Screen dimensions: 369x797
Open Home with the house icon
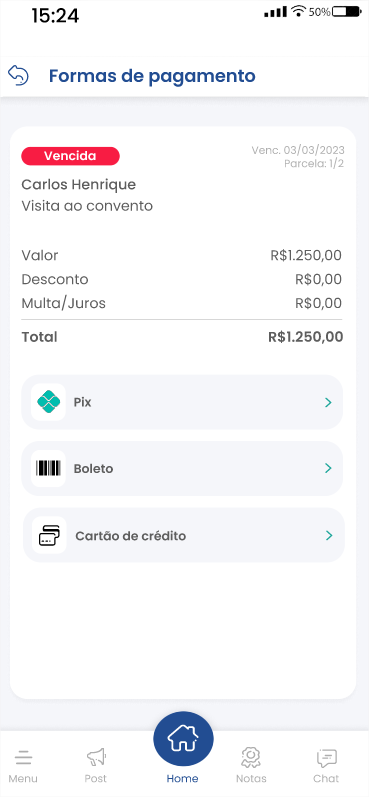(183, 738)
